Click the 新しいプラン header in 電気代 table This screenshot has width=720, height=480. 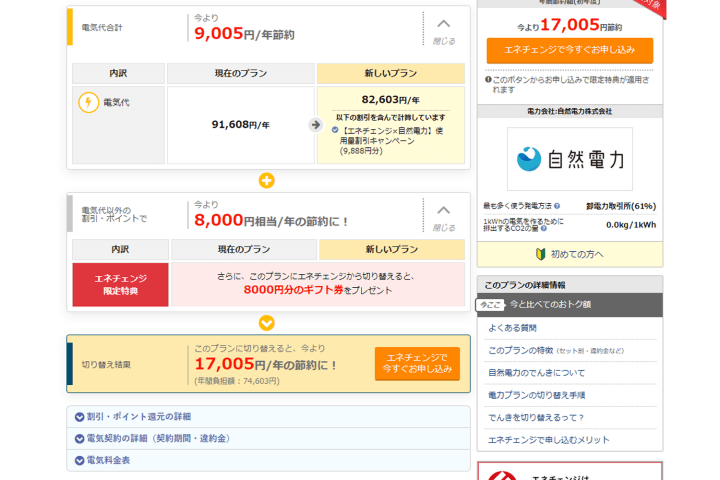(x=391, y=73)
